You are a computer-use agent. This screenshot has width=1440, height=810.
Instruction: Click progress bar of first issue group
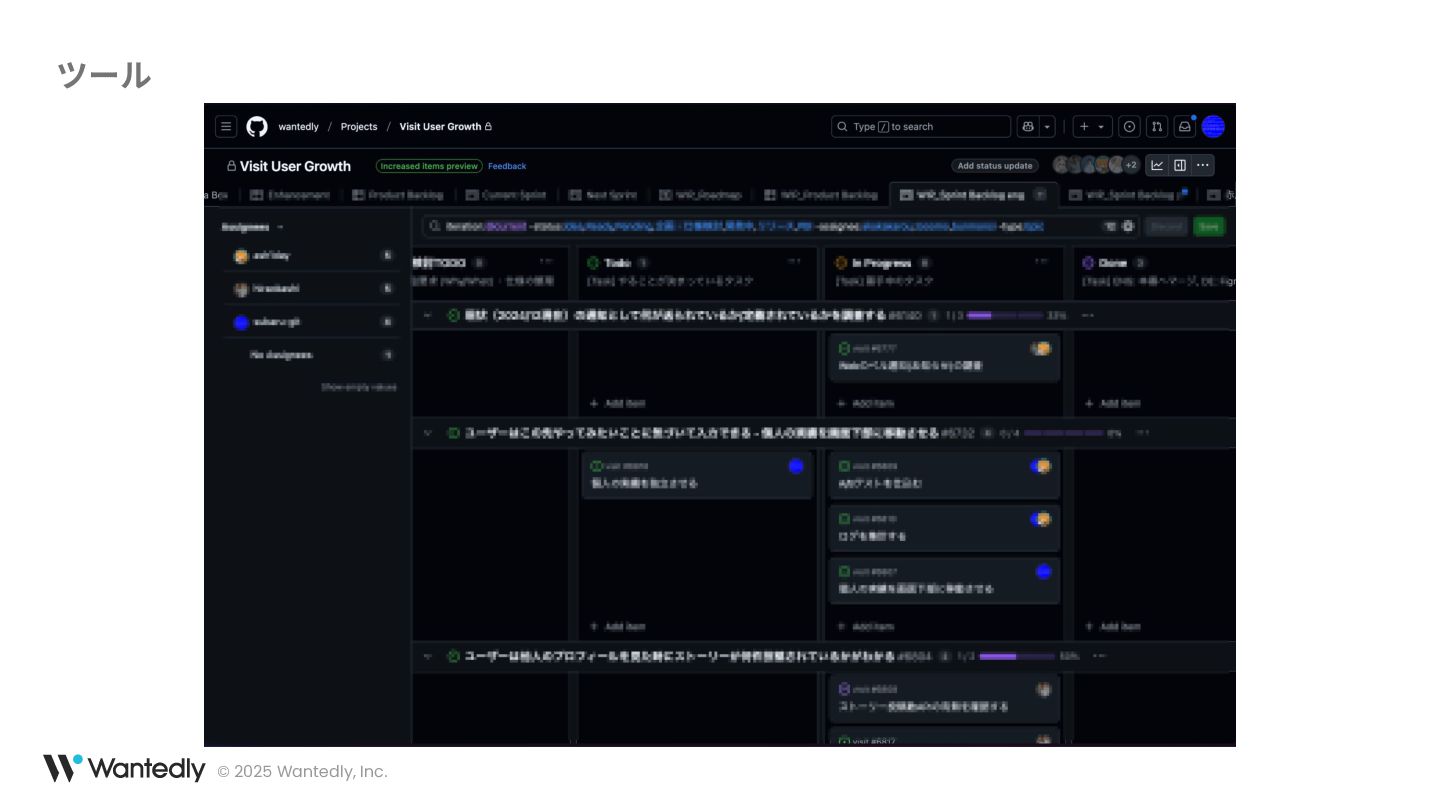[1004, 315]
